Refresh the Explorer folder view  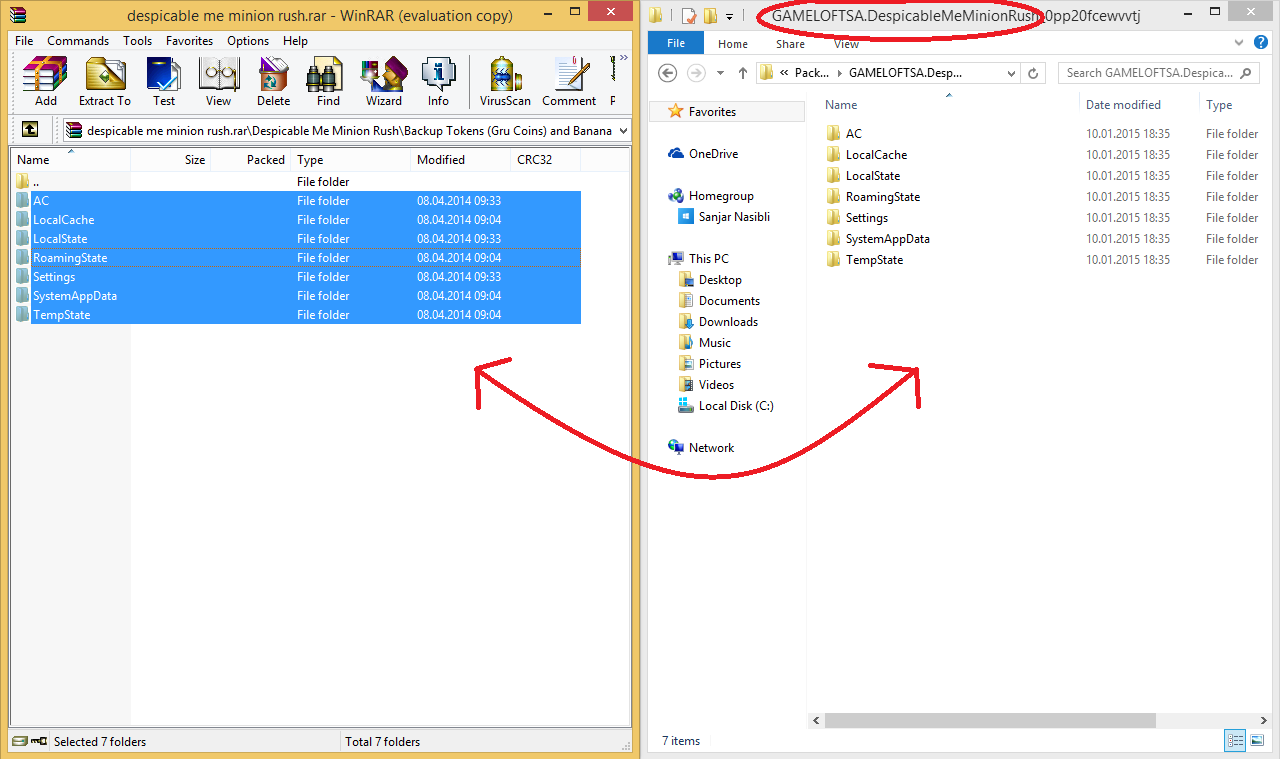[x=1034, y=73]
